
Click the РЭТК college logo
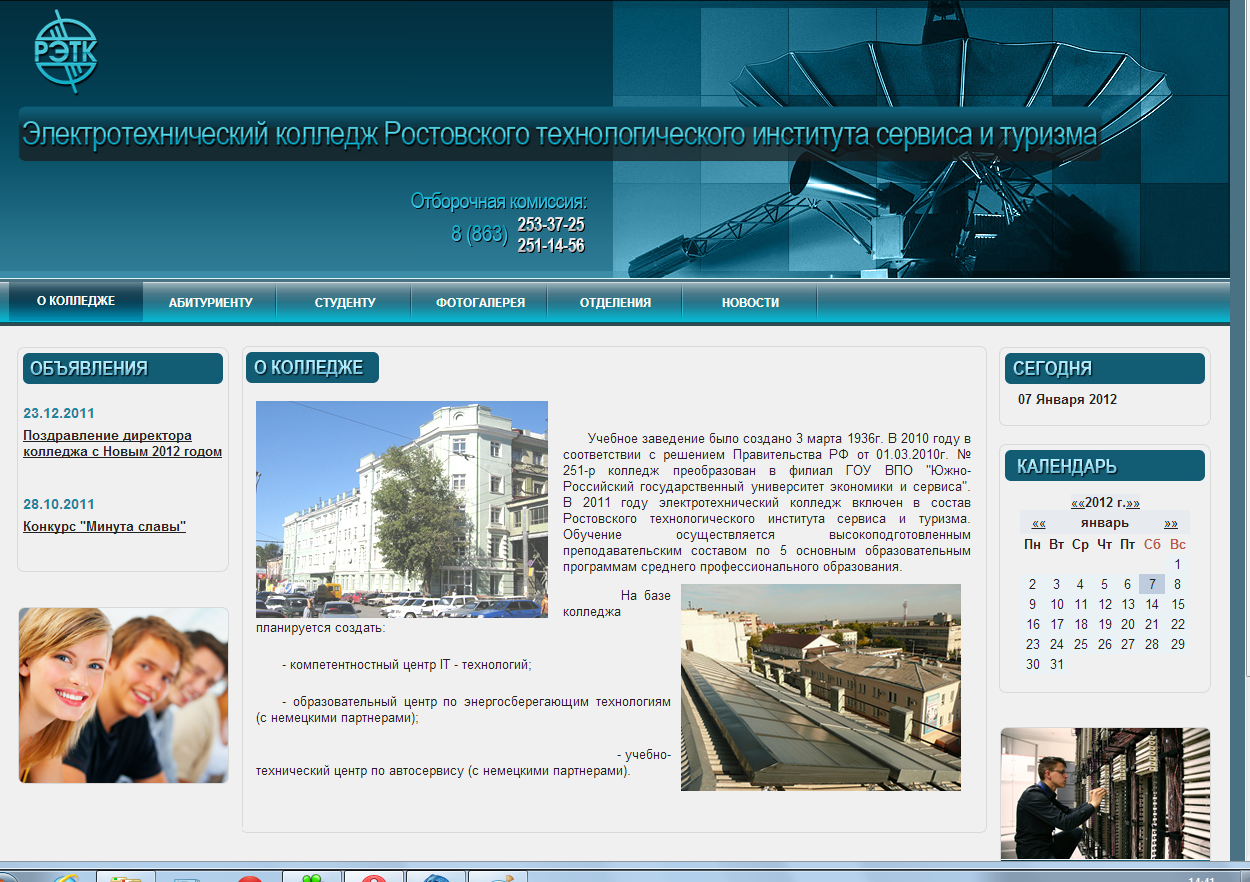(65, 52)
